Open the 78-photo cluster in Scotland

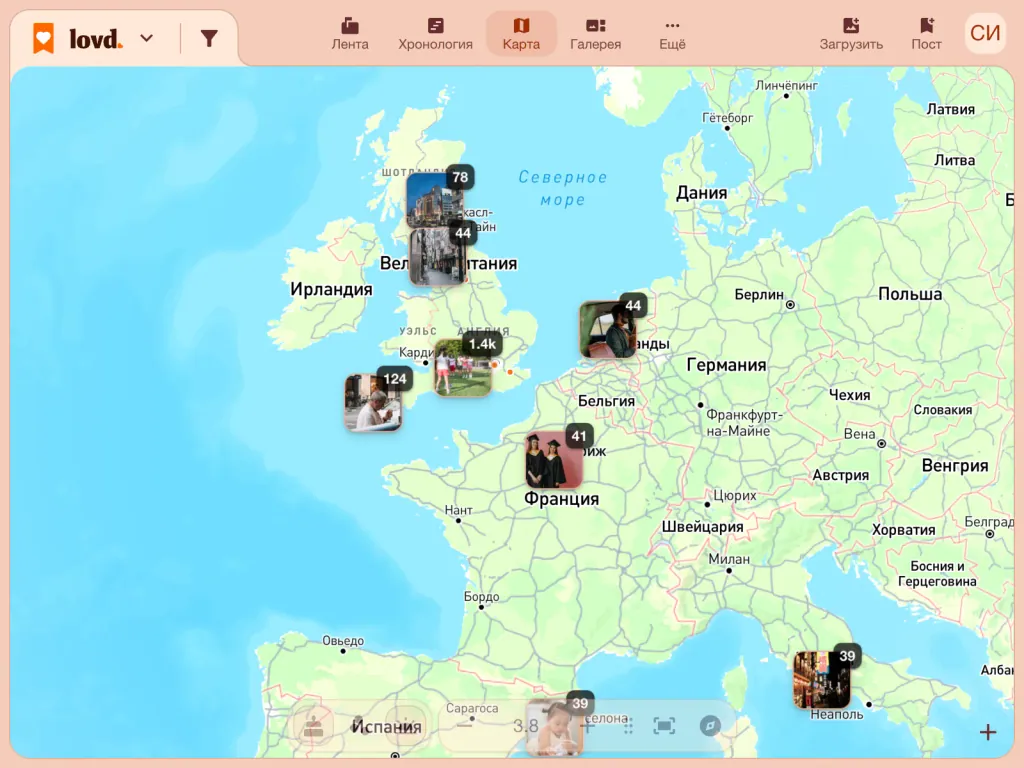(x=435, y=199)
